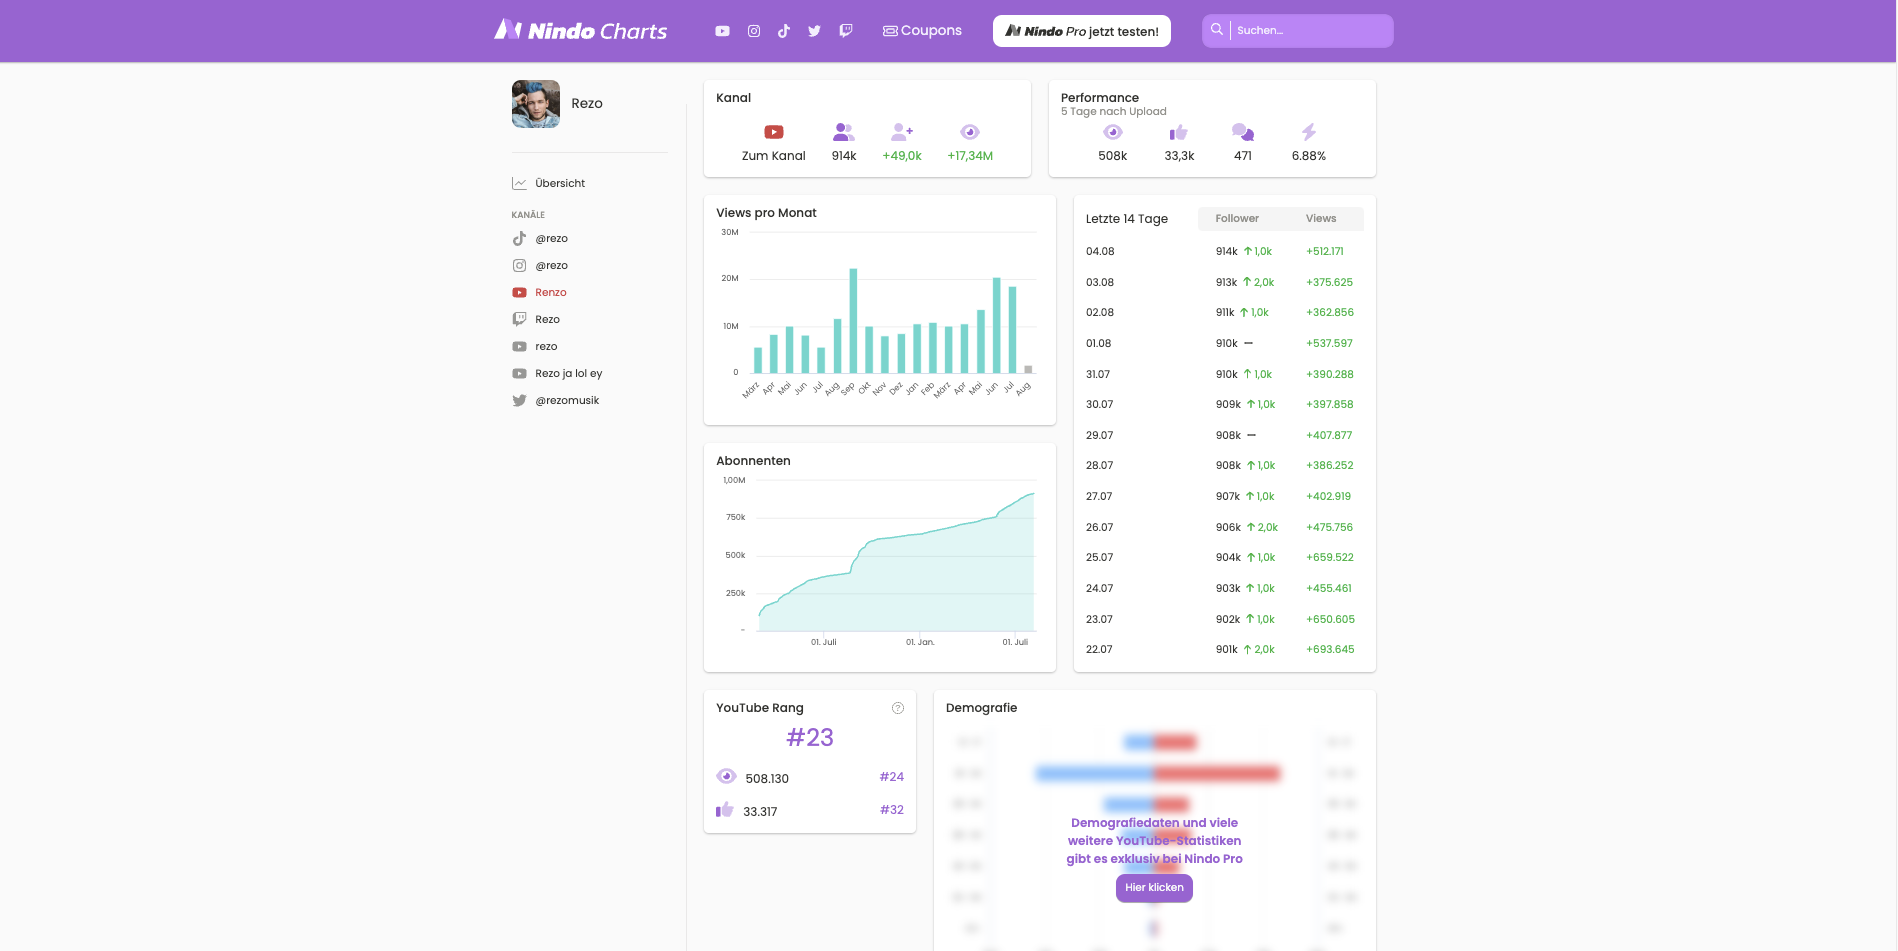
Task: Click the Nindo Pro jetzt testen button
Action: click(1081, 30)
